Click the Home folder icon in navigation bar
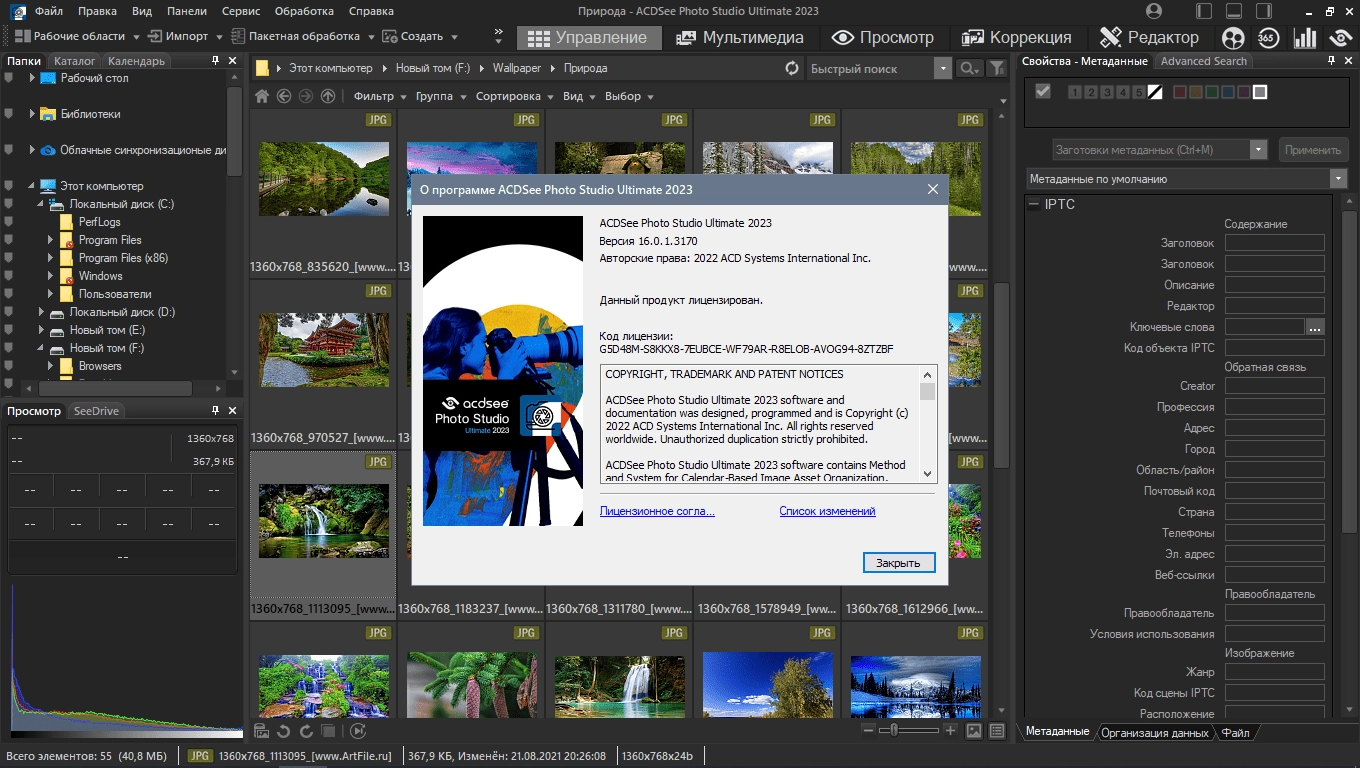 262,96
